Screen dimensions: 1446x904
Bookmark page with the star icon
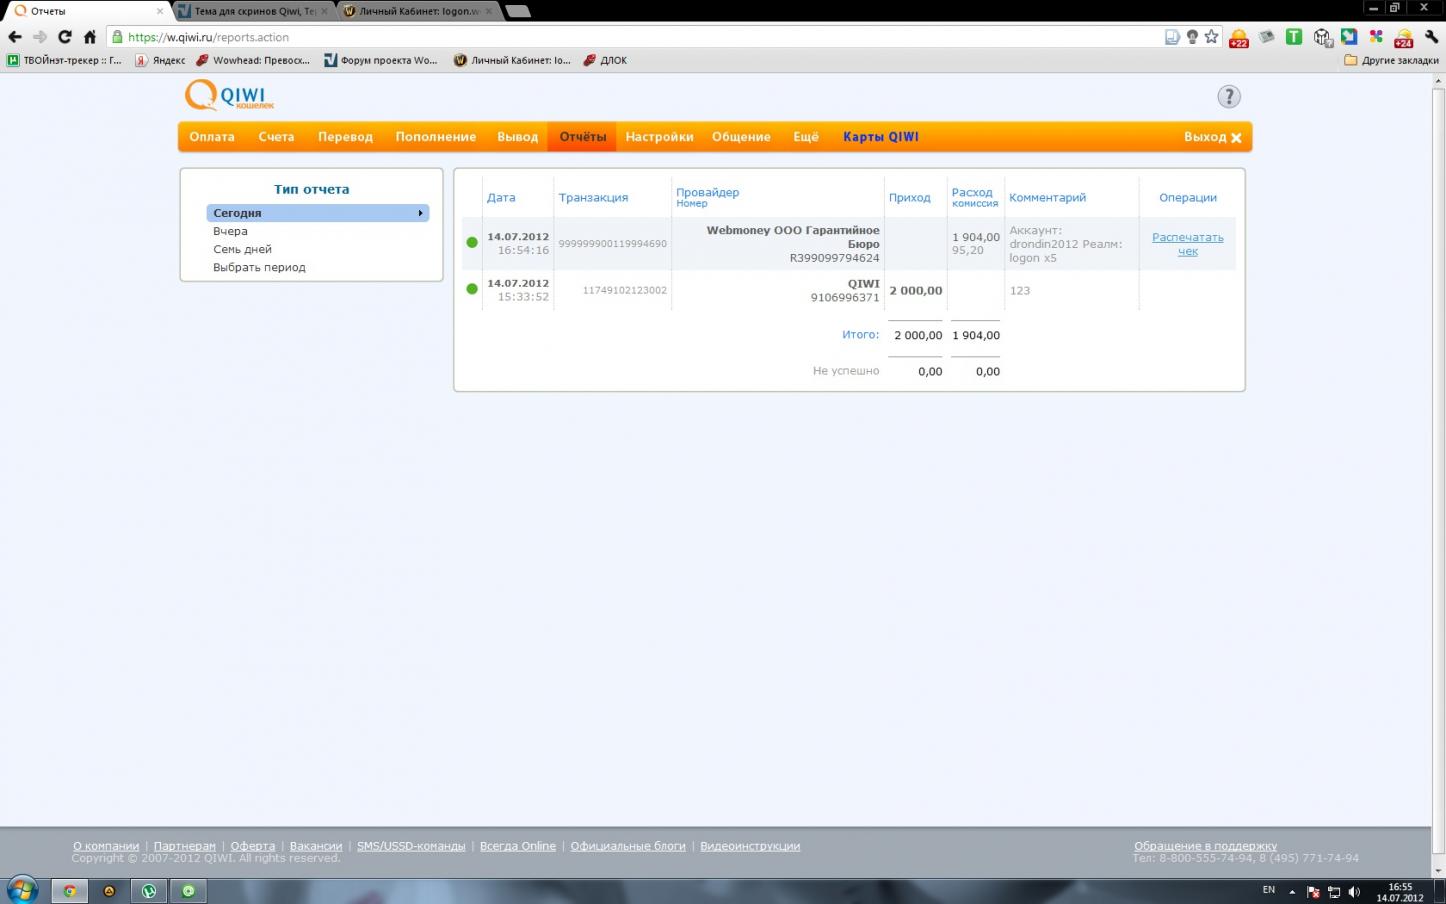pyautogui.click(x=1211, y=37)
